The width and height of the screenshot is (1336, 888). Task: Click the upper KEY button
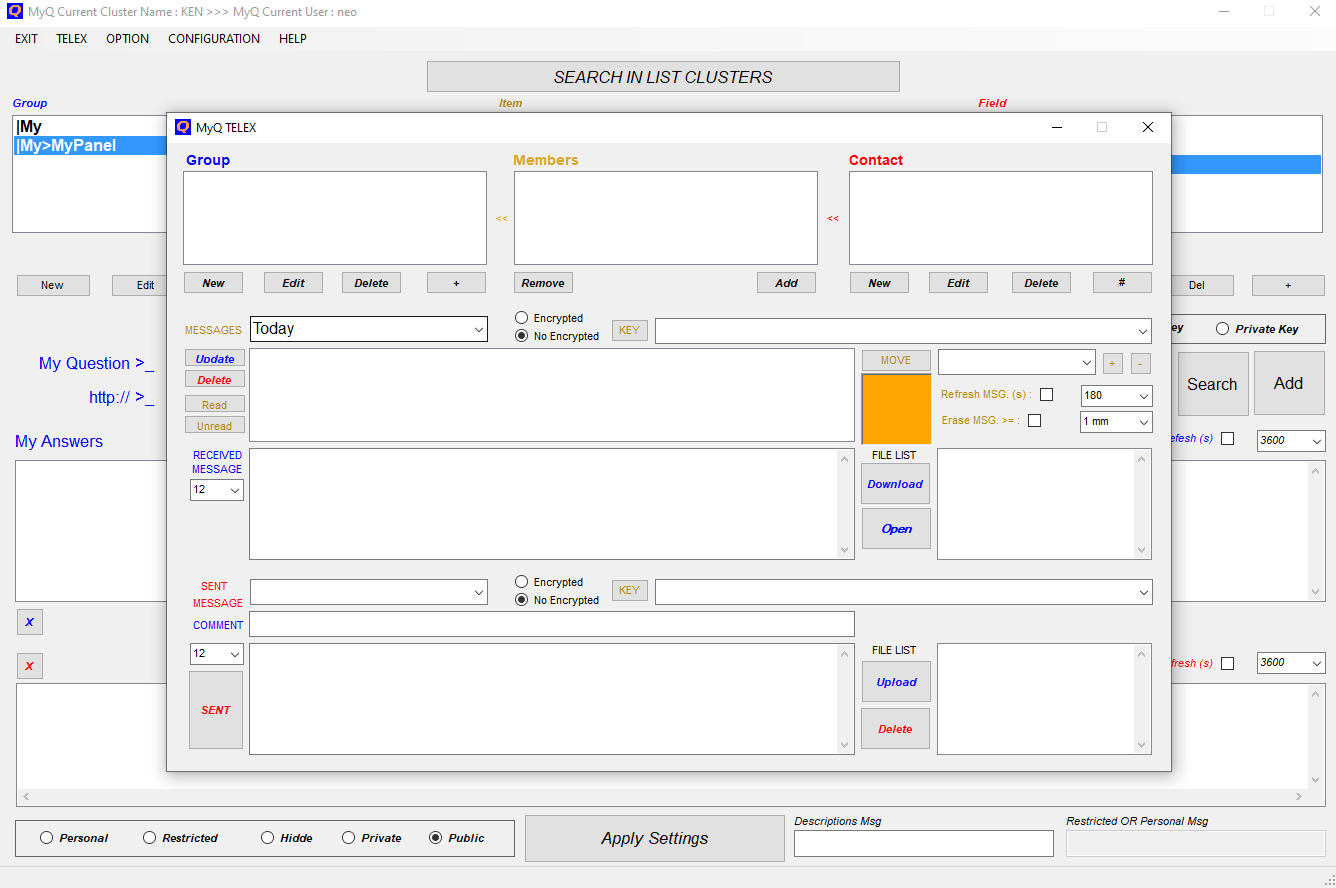pos(630,330)
